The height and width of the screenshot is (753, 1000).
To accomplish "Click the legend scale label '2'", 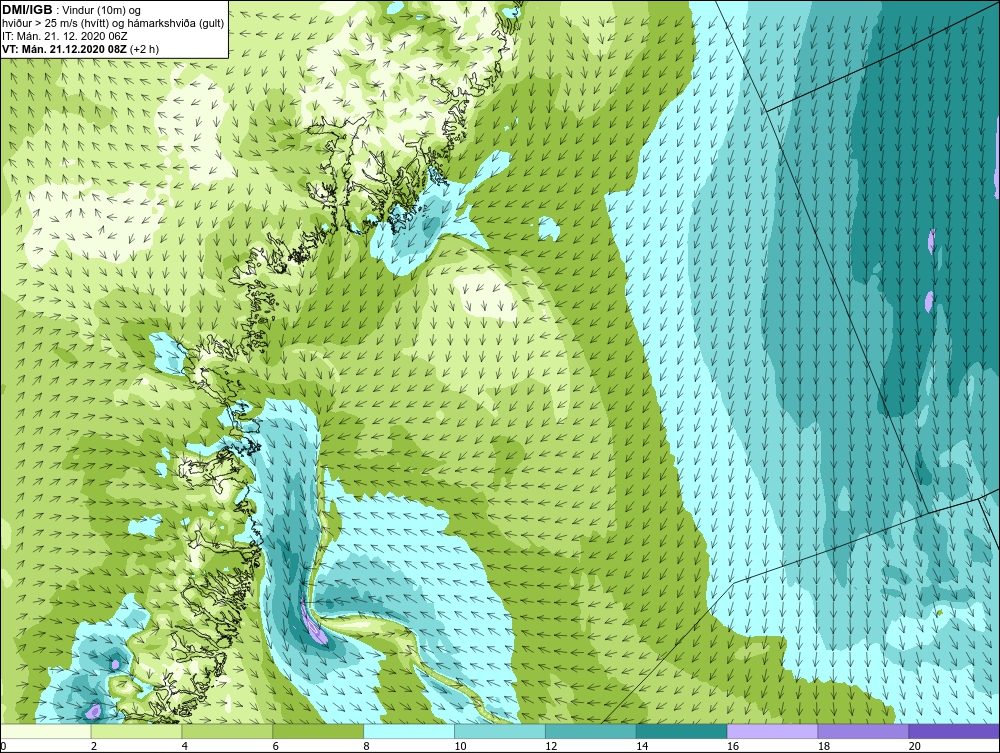I will (94, 746).
